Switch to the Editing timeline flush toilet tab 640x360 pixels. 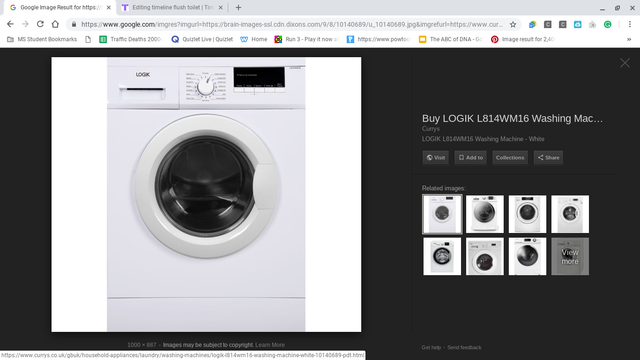(x=173, y=7)
